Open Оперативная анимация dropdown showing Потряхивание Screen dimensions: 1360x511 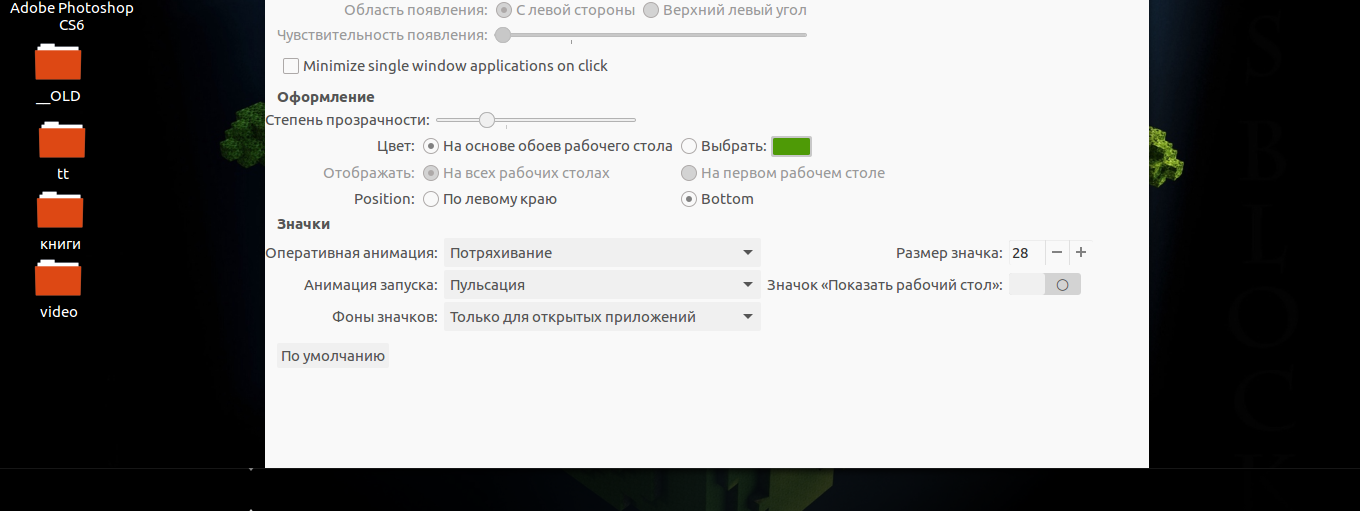point(602,253)
